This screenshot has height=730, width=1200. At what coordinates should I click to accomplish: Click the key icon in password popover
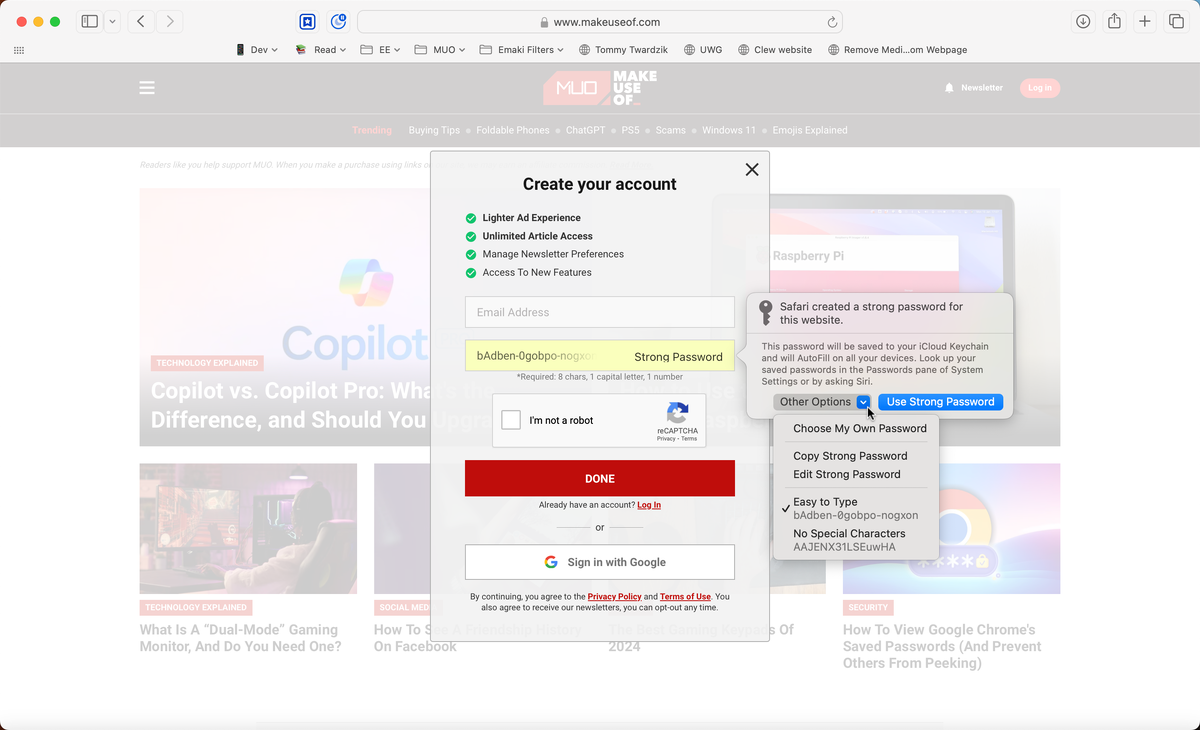pyautogui.click(x=765, y=313)
